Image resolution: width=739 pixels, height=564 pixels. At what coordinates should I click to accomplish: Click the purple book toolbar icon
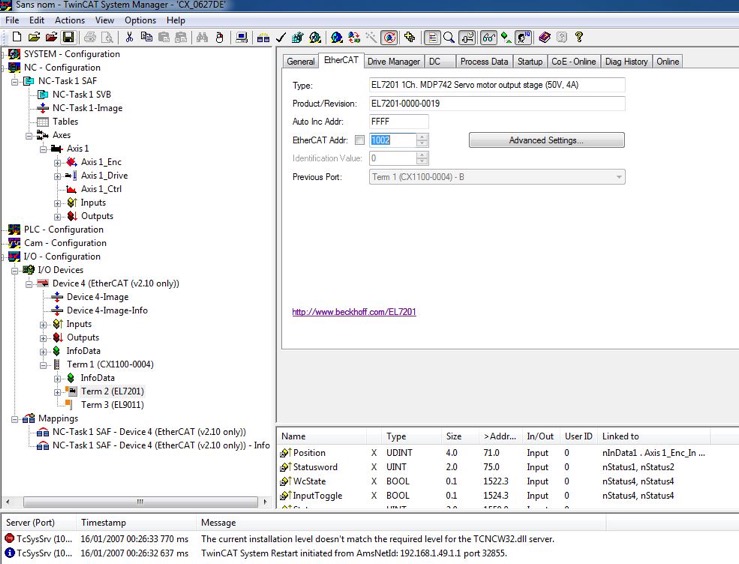[544, 38]
